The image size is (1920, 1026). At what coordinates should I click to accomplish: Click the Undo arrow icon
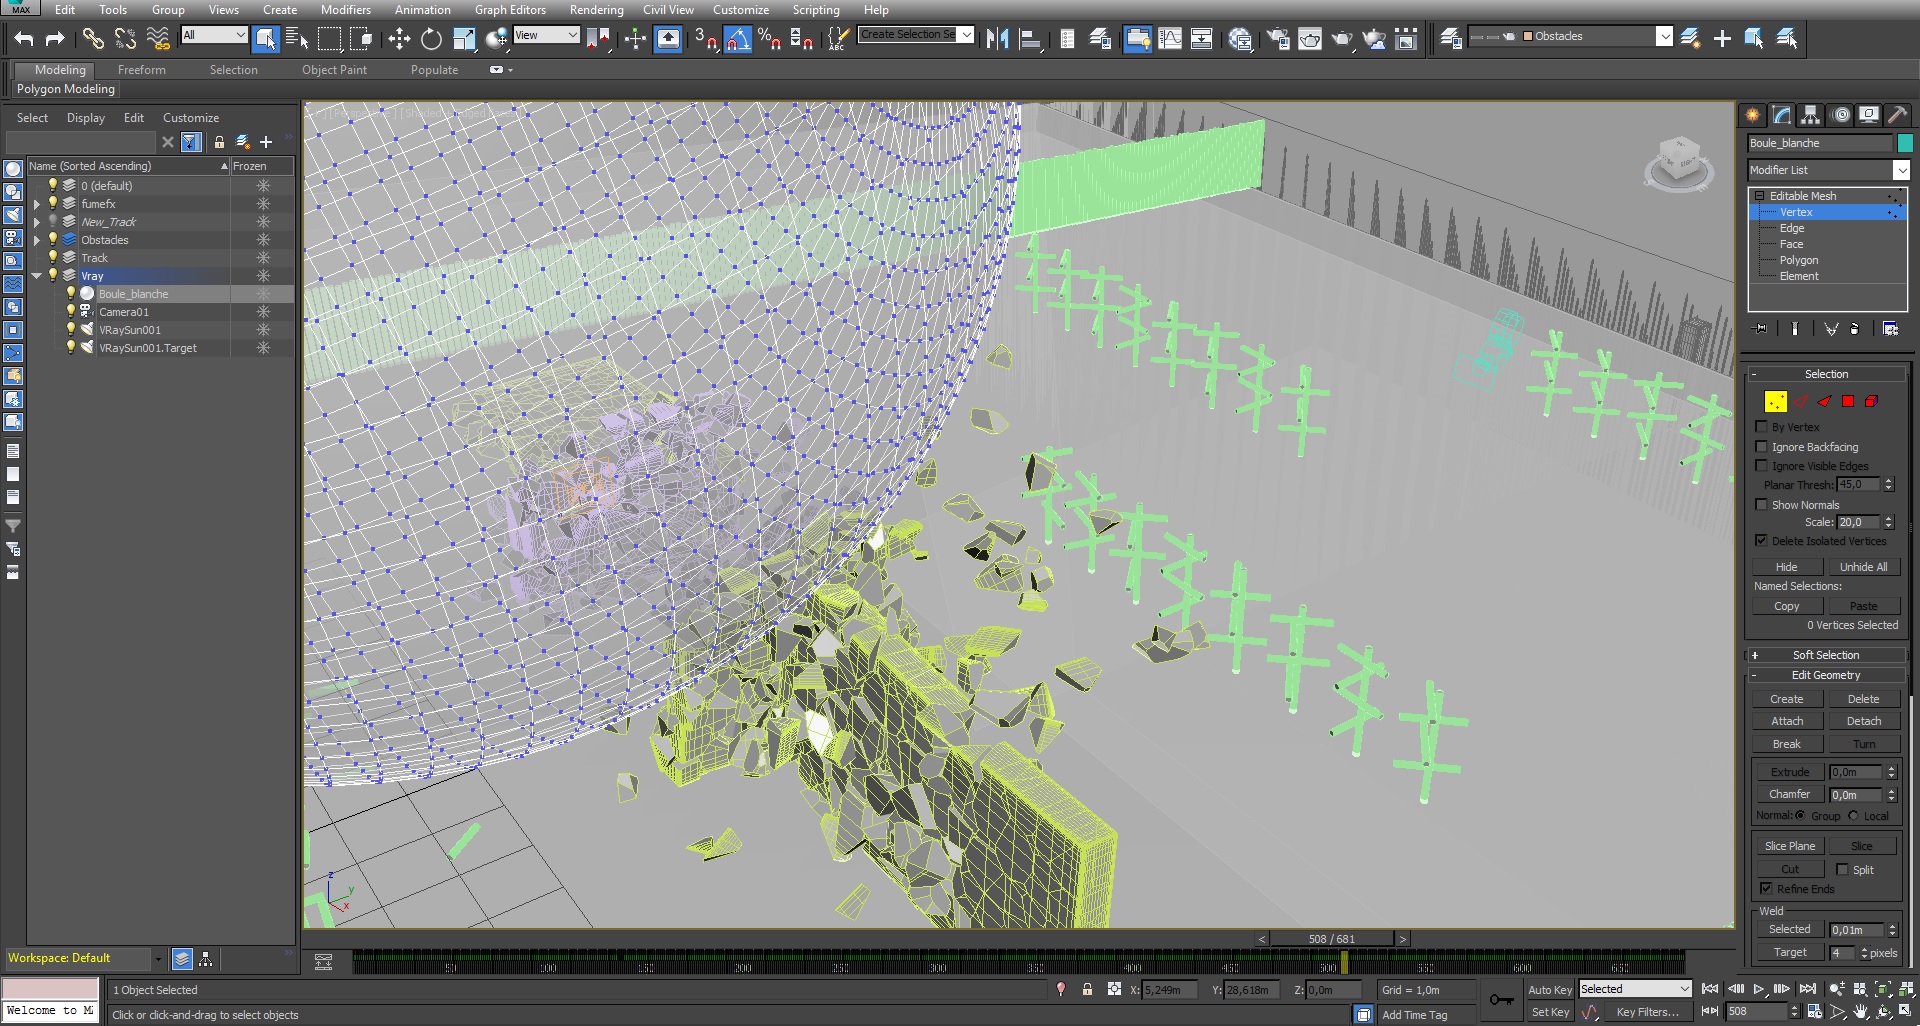pos(24,39)
